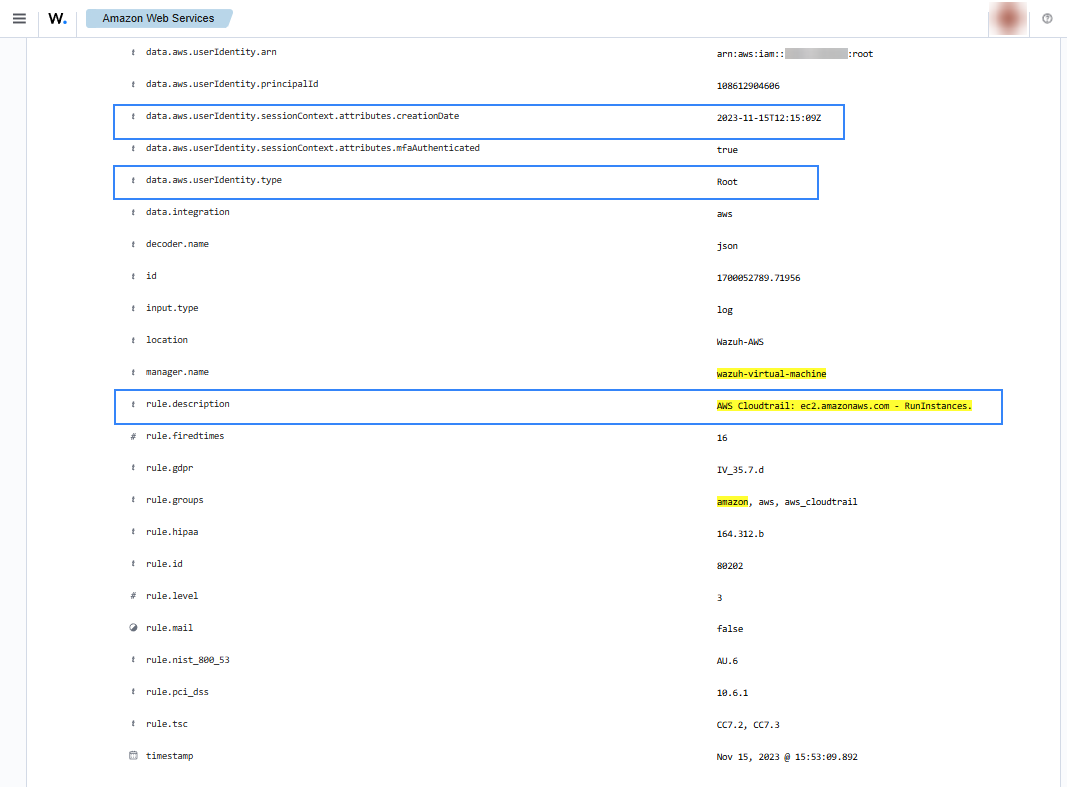Screen dimensions: 1067x787
Task: Click the RunInstances rule description value
Action: 844,406
